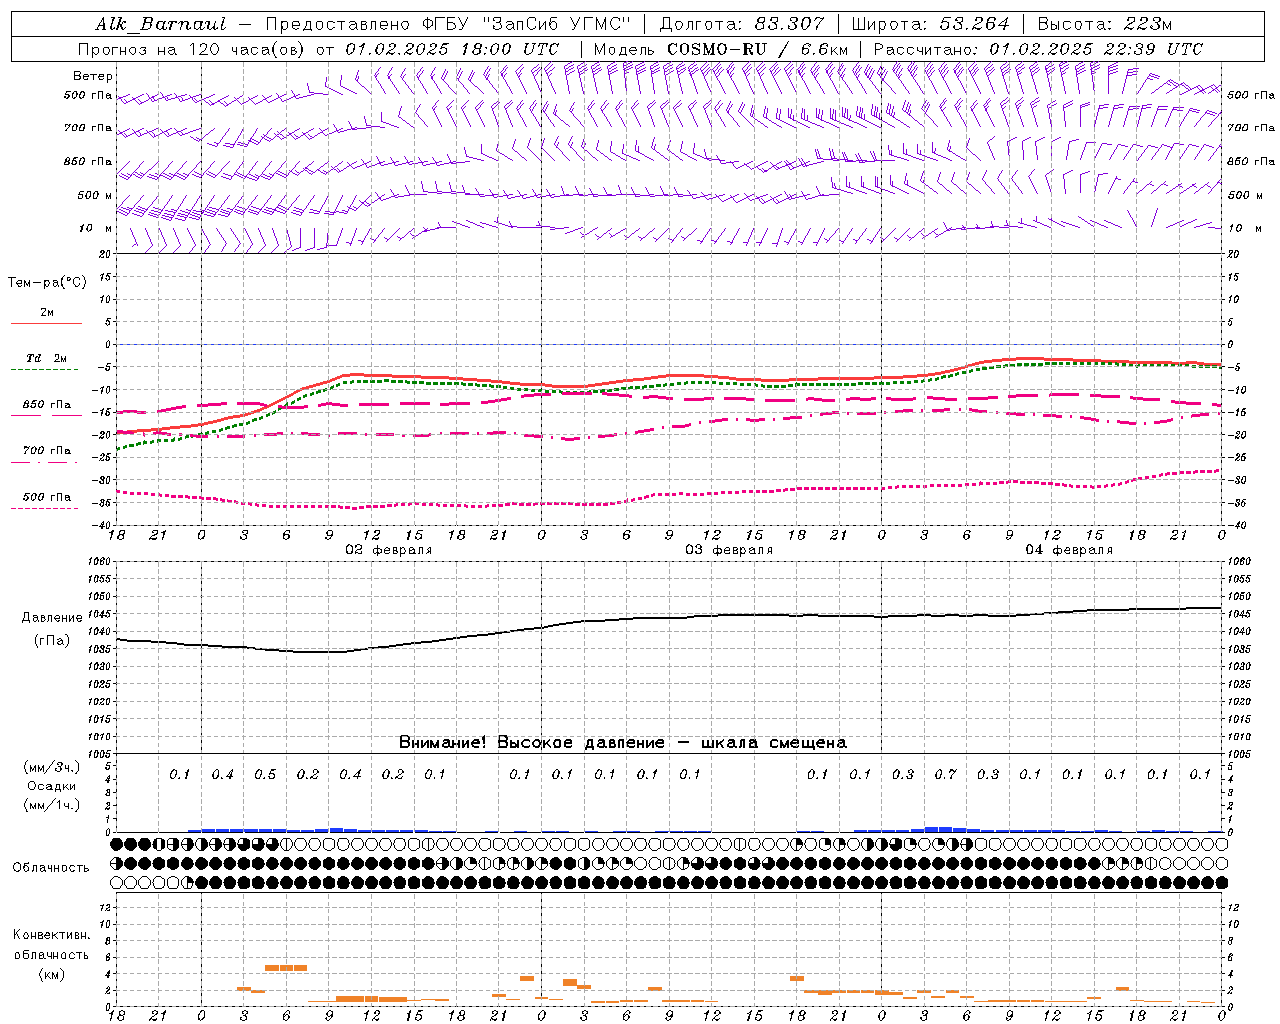Image resolution: width=1280 pixels, height=1024 pixels.
Task: Click the 04 февраля date label
Action: (1068, 550)
